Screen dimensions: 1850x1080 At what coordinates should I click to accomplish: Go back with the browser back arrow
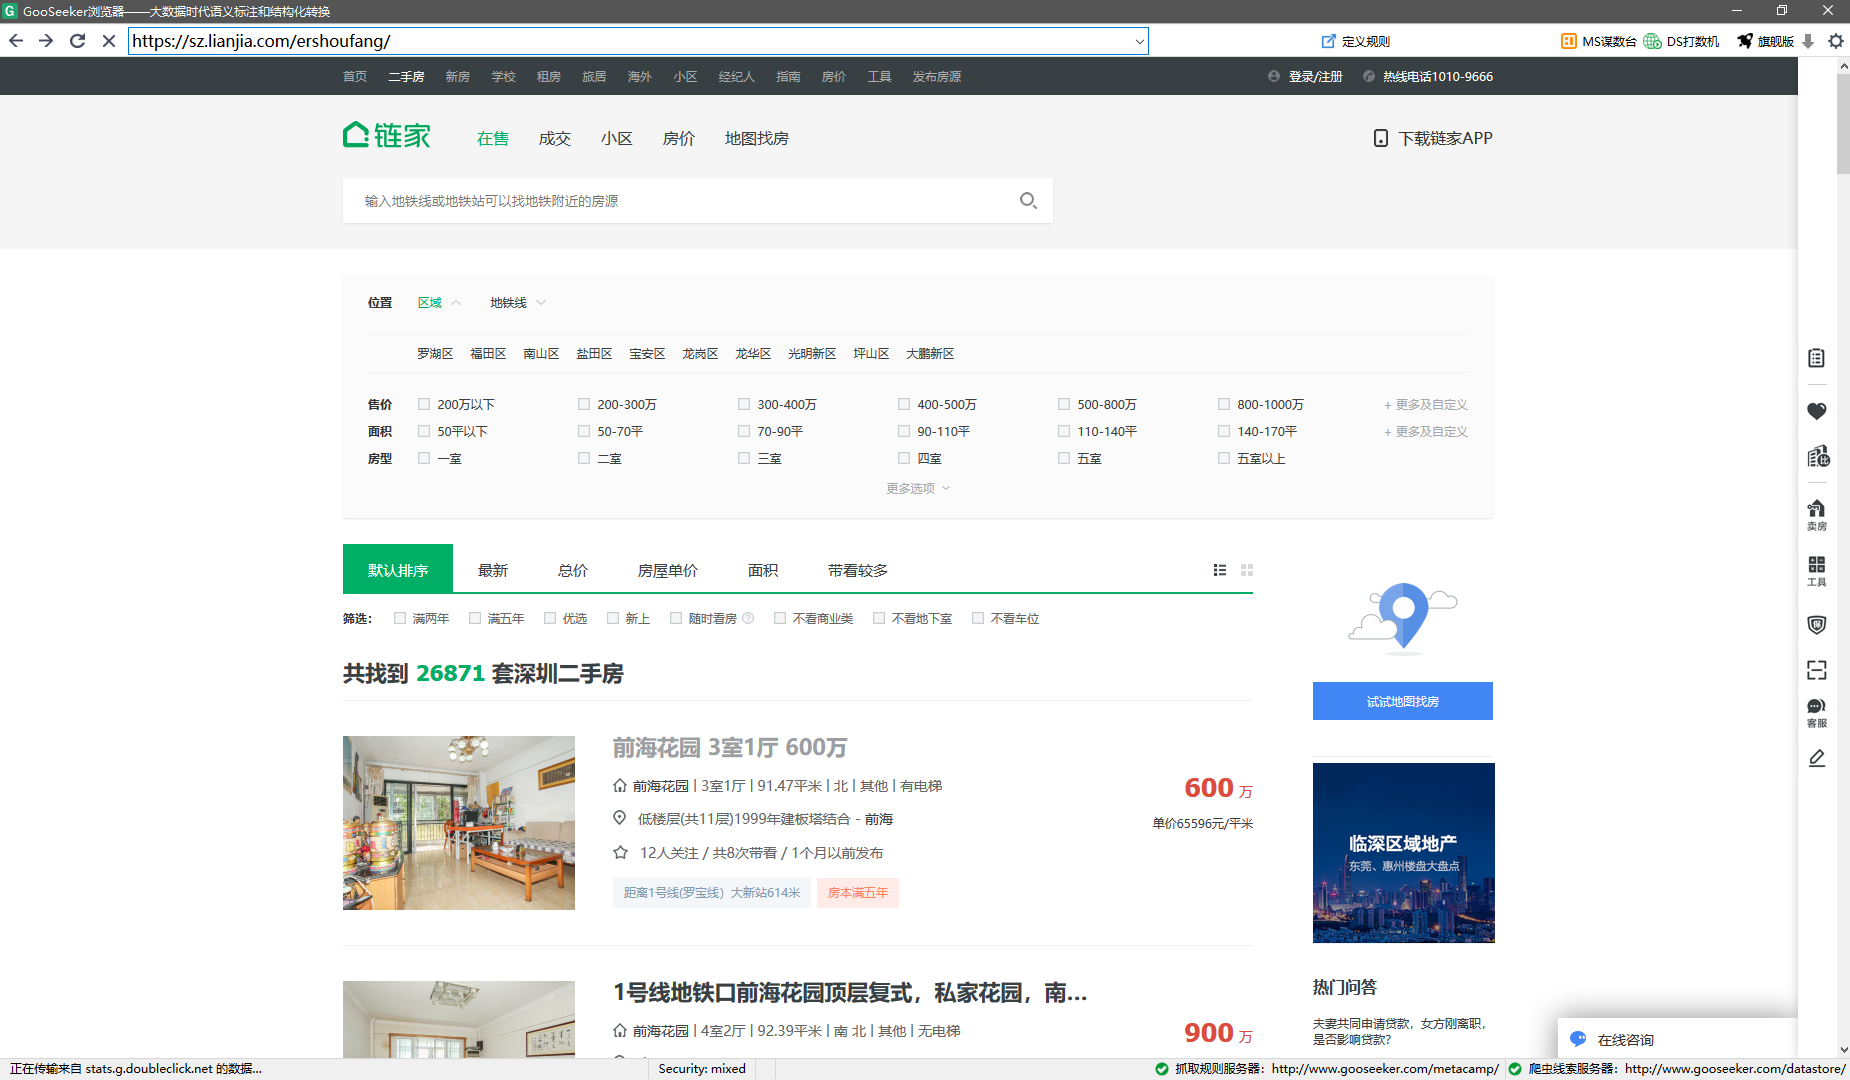[x=16, y=41]
